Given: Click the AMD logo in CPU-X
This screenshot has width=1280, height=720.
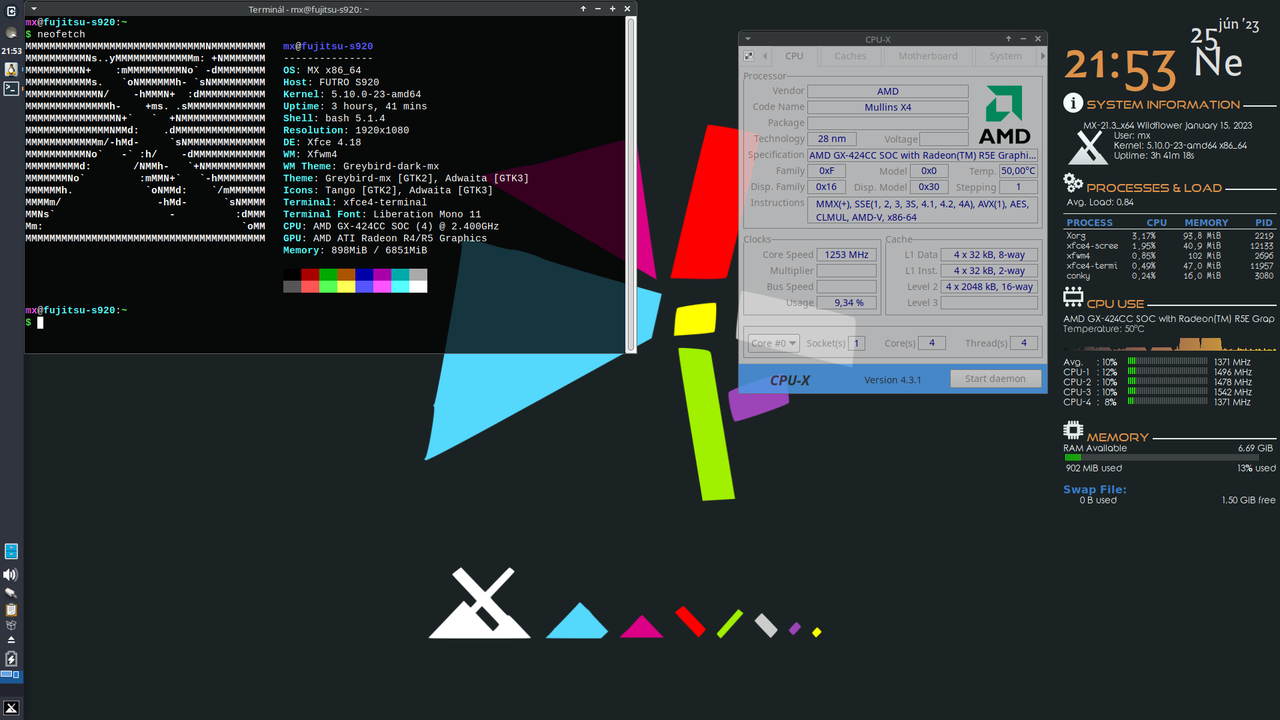Looking at the screenshot, I should [1004, 115].
